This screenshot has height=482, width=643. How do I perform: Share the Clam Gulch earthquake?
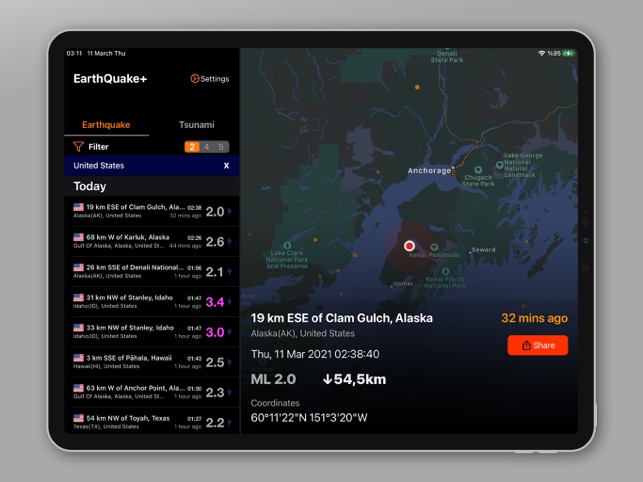(x=538, y=345)
